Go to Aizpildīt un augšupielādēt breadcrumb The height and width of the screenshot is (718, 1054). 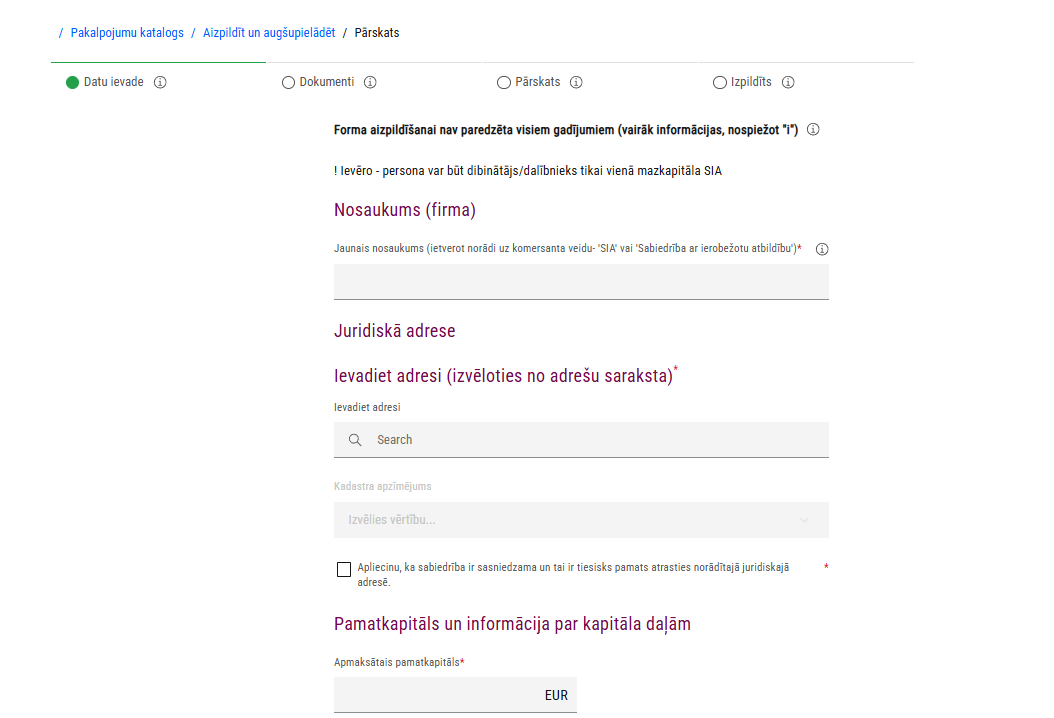[269, 33]
